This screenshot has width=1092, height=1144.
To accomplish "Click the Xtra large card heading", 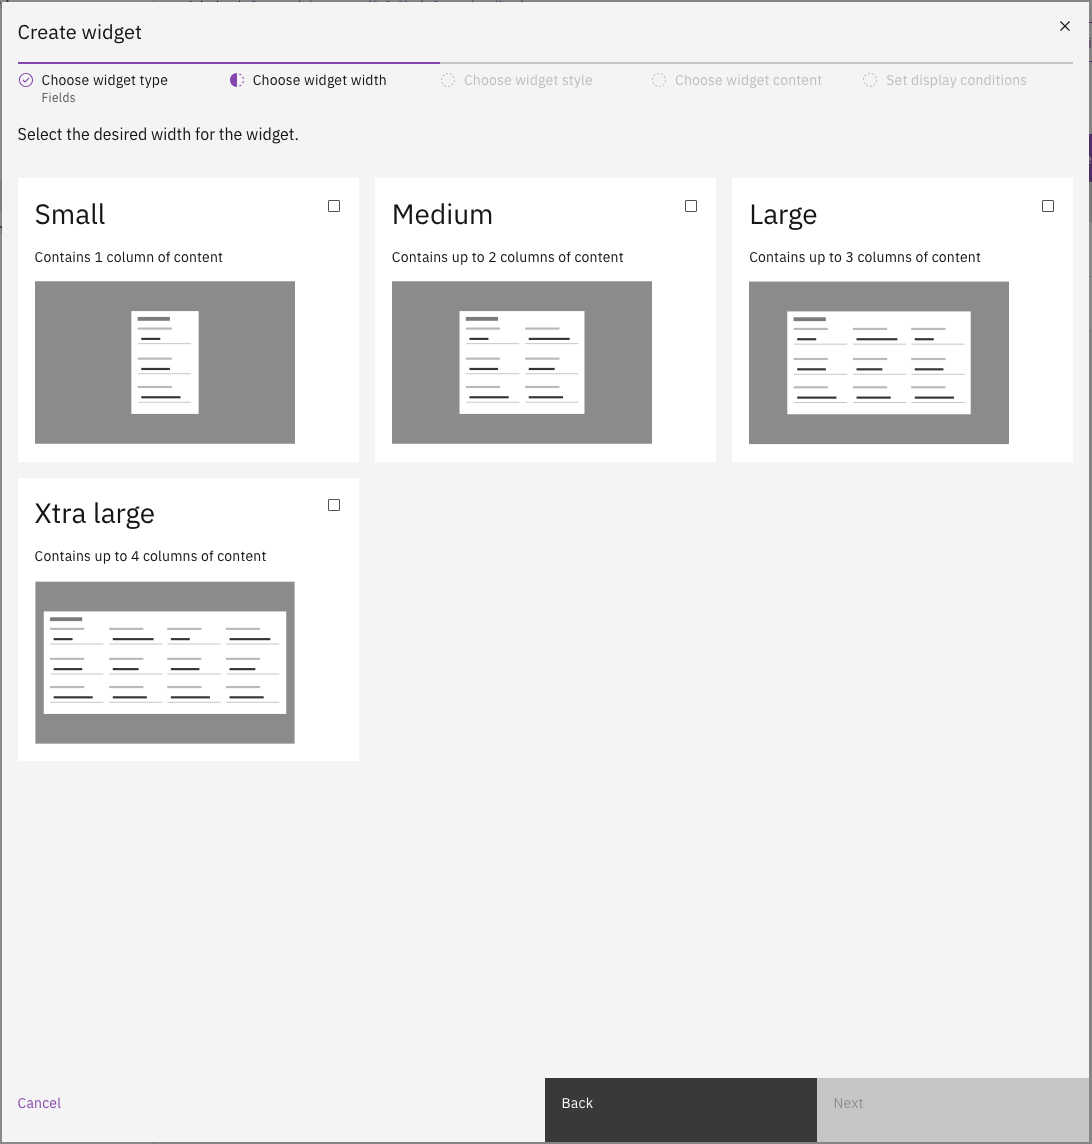I will click(95, 513).
